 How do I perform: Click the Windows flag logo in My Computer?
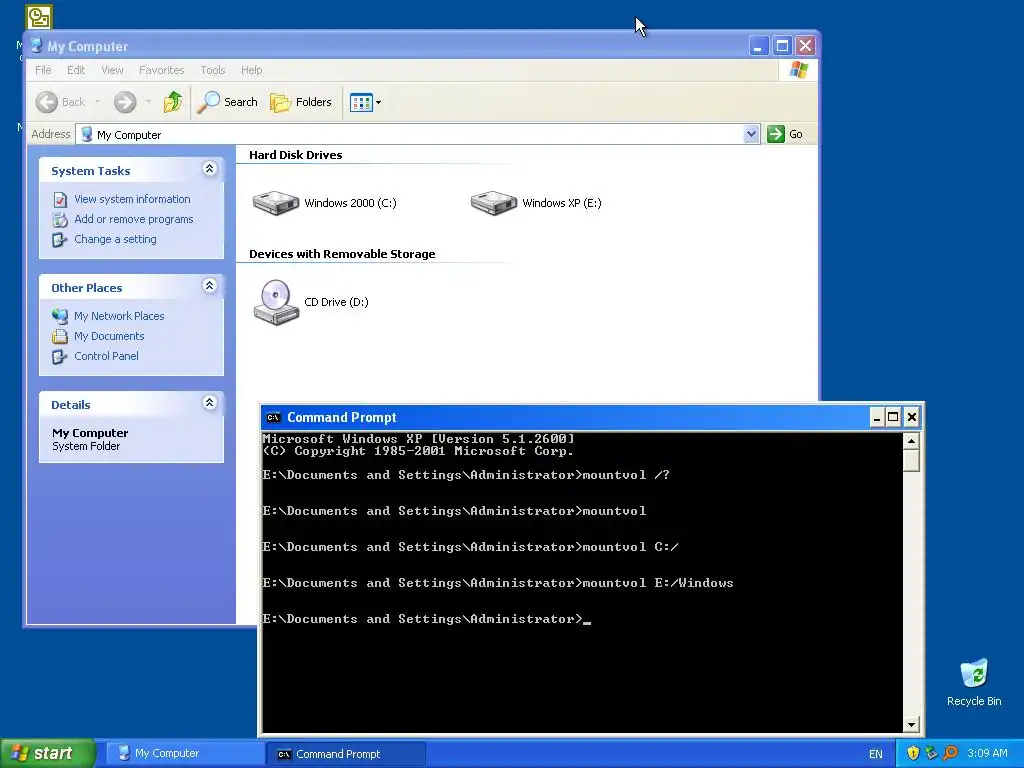pyautogui.click(x=798, y=70)
